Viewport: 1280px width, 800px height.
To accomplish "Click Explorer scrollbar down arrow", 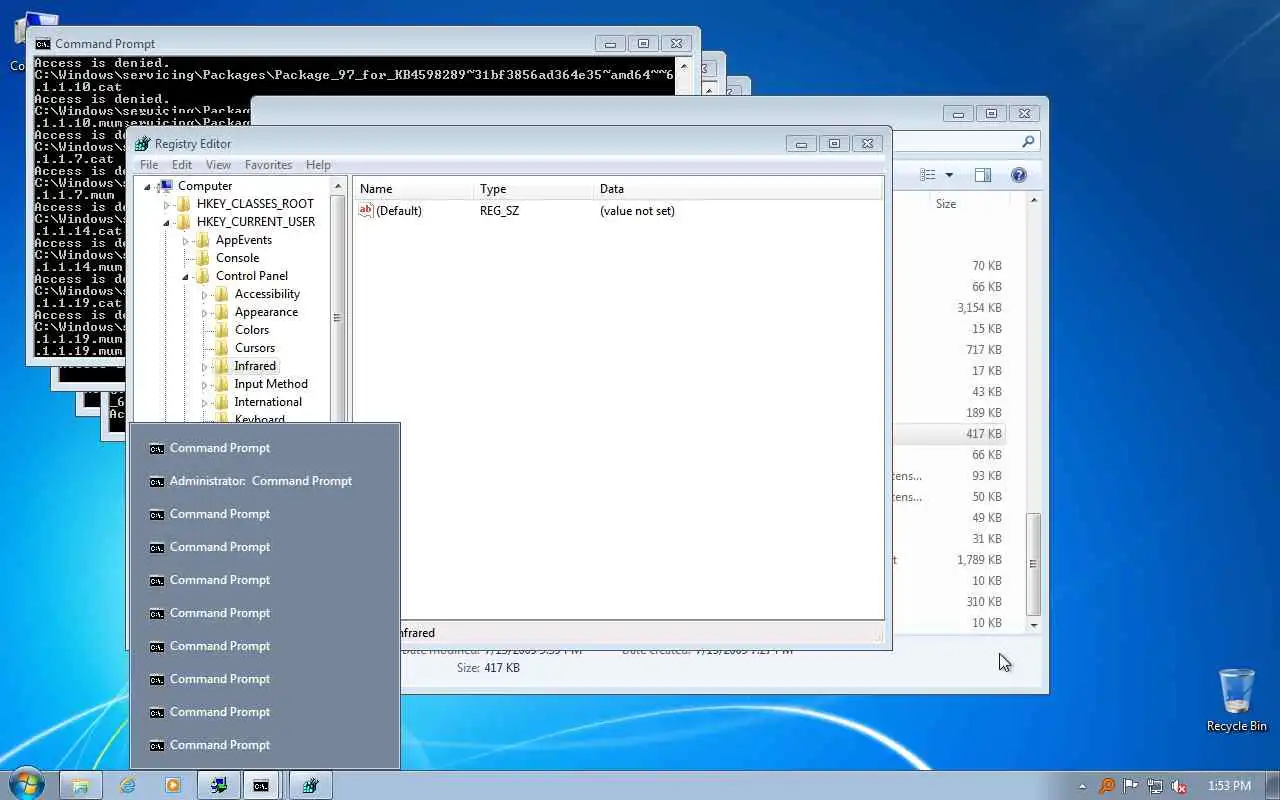I will 1034,625.
